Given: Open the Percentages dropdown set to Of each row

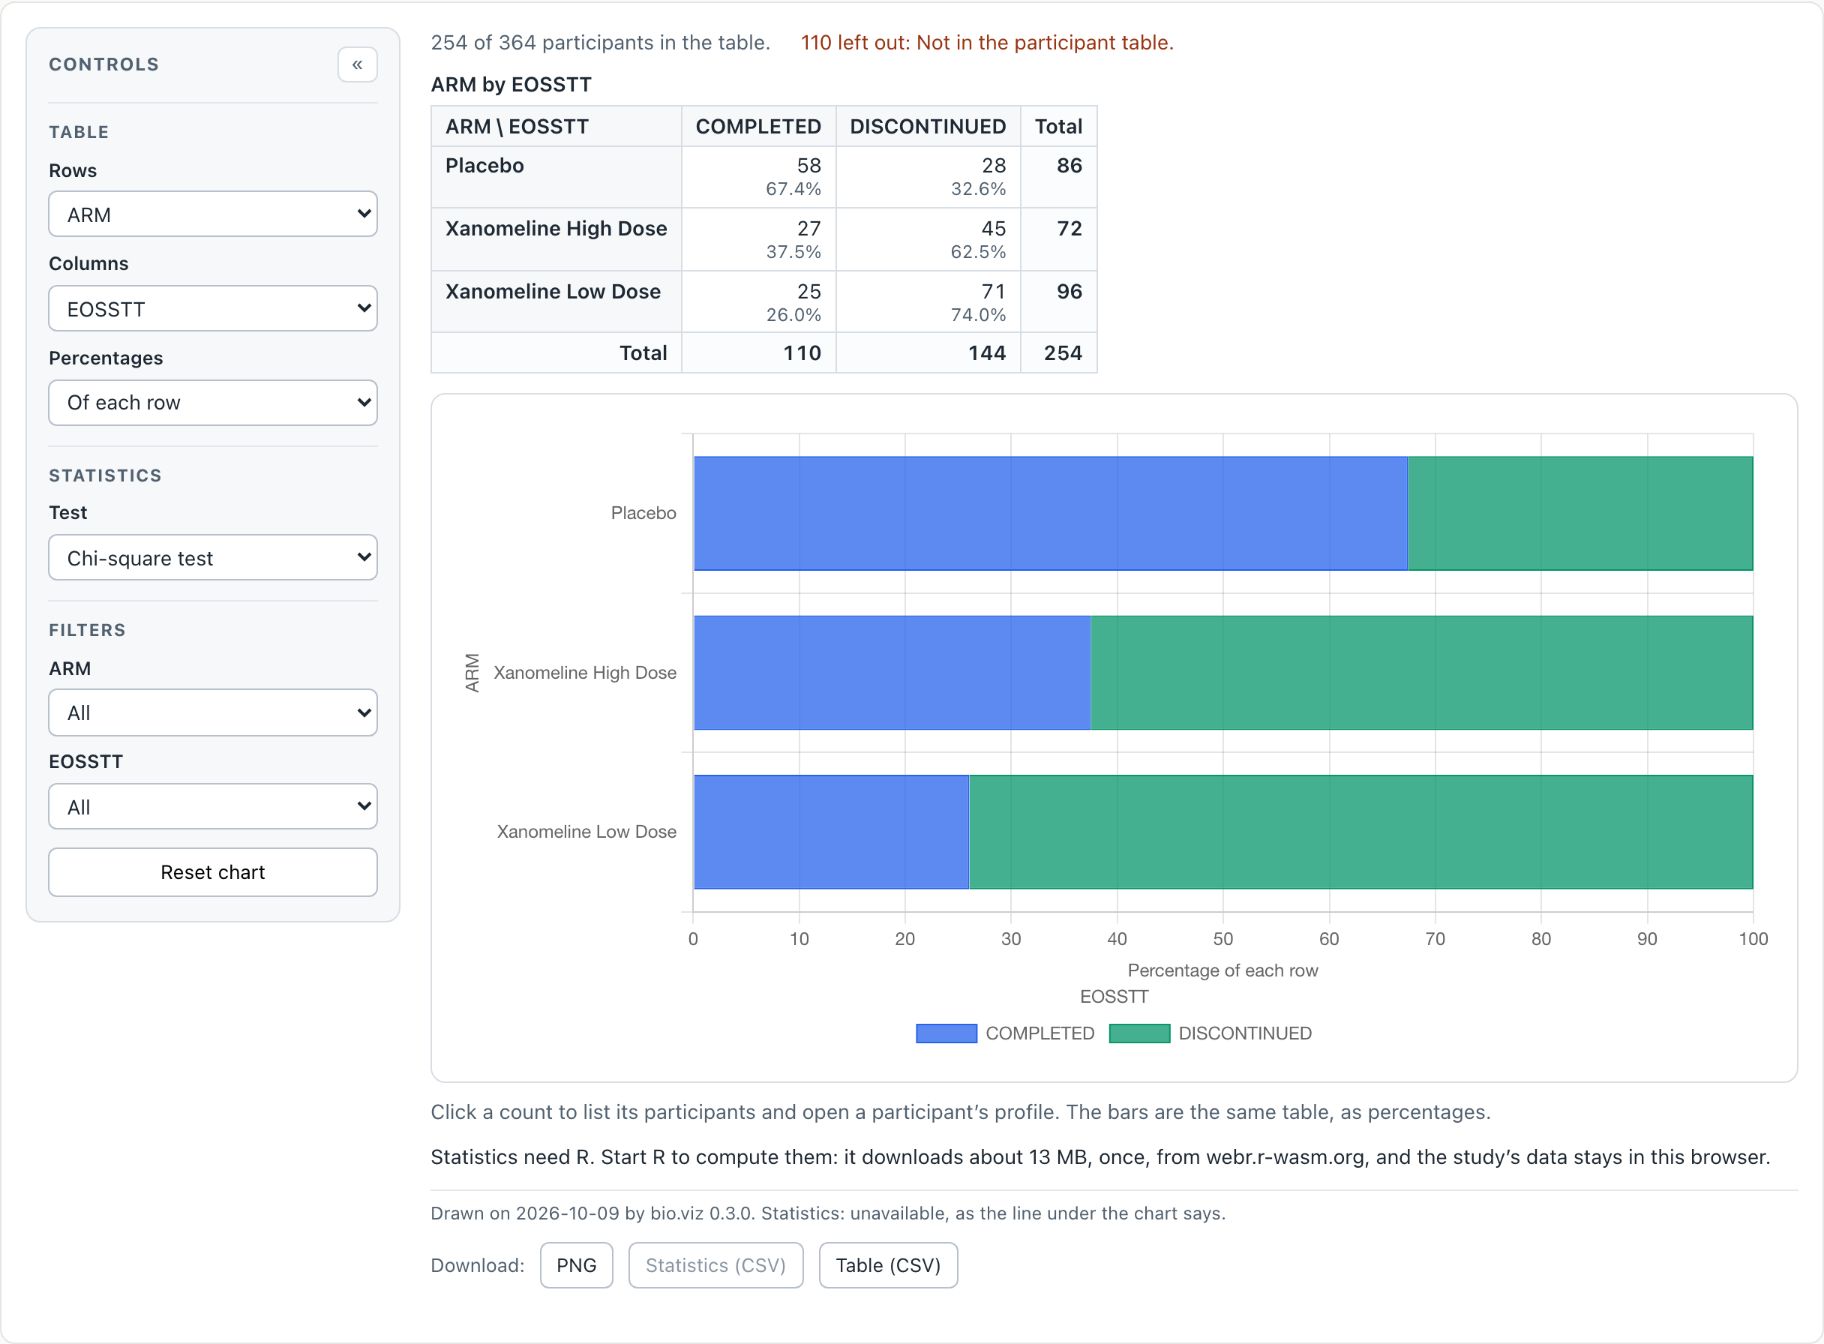Looking at the screenshot, I should pos(213,403).
